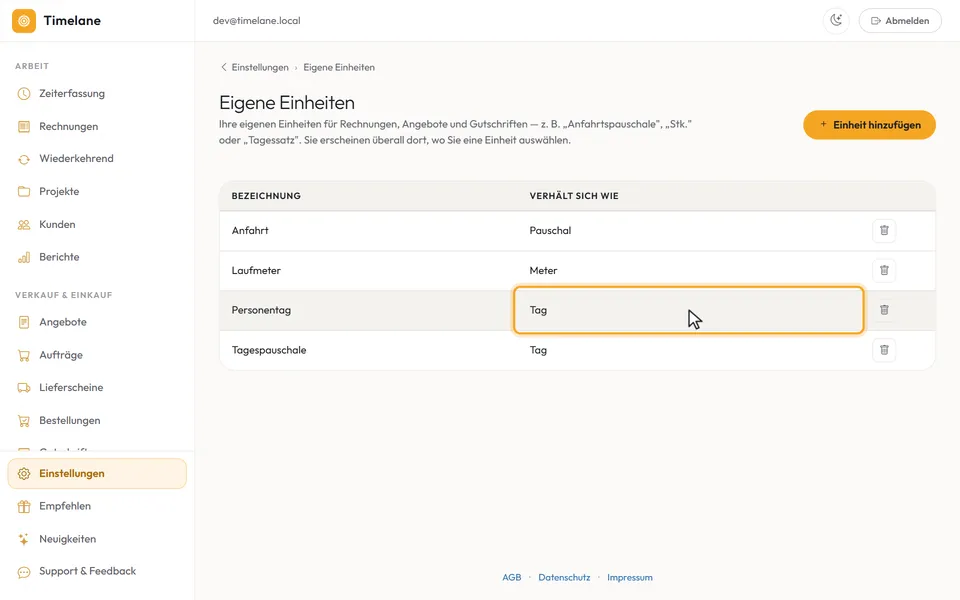
Task: Open the Wiederkehrend section
Action: [97, 159]
